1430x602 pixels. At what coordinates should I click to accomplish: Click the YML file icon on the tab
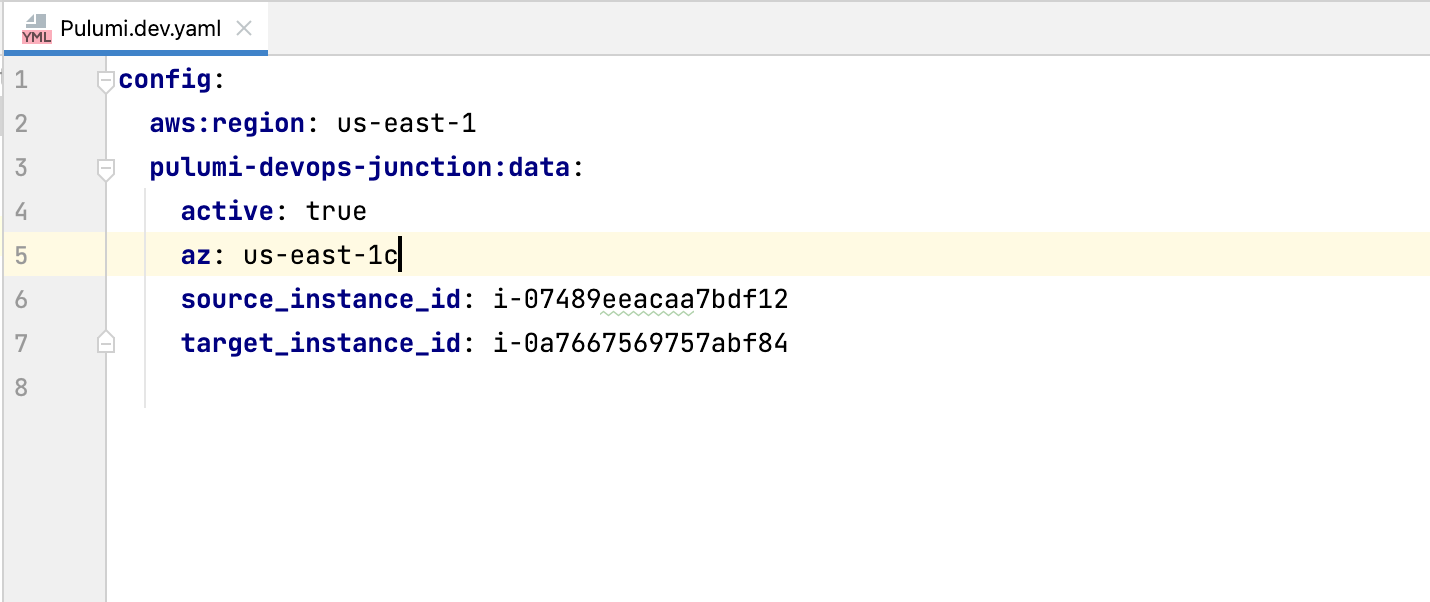[x=37, y=29]
